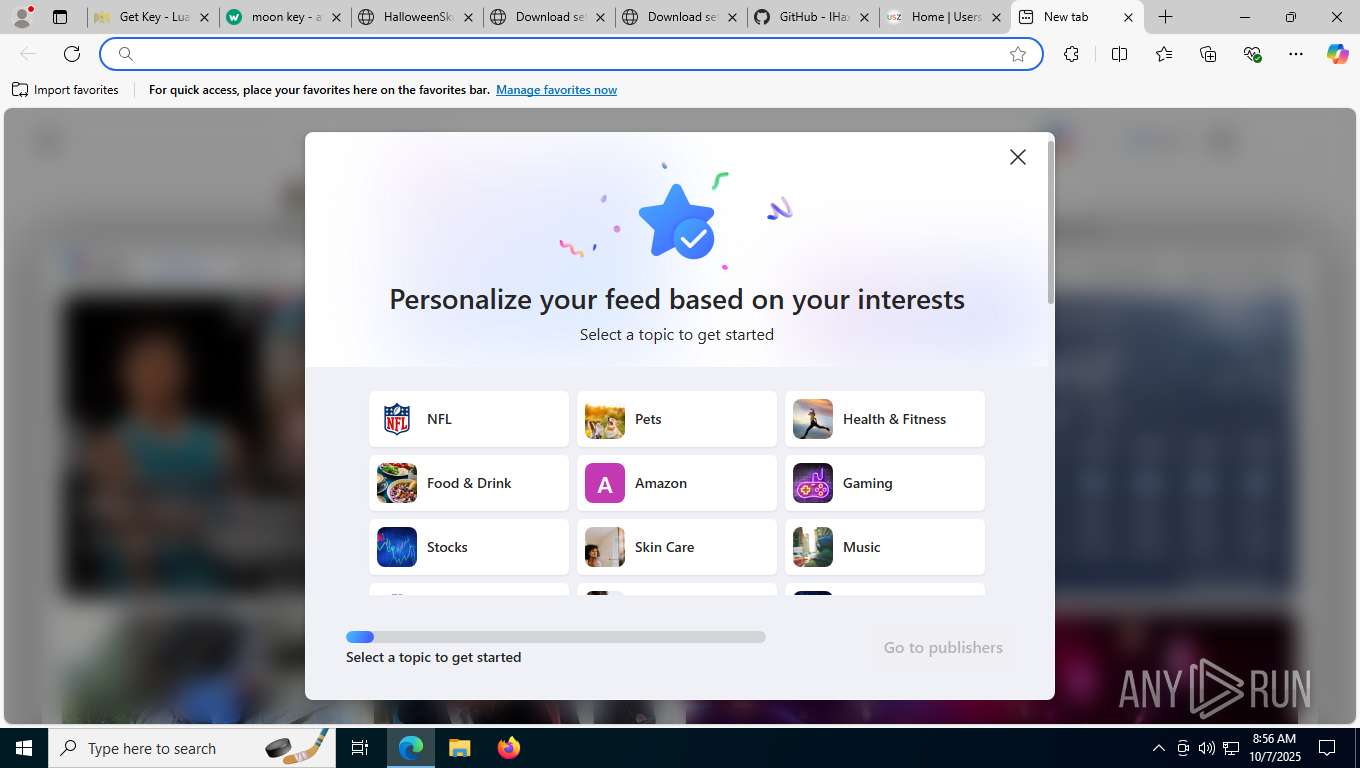The height and width of the screenshot is (768, 1360).
Task: Switch to the HalloweenSk tab
Action: coord(417,17)
